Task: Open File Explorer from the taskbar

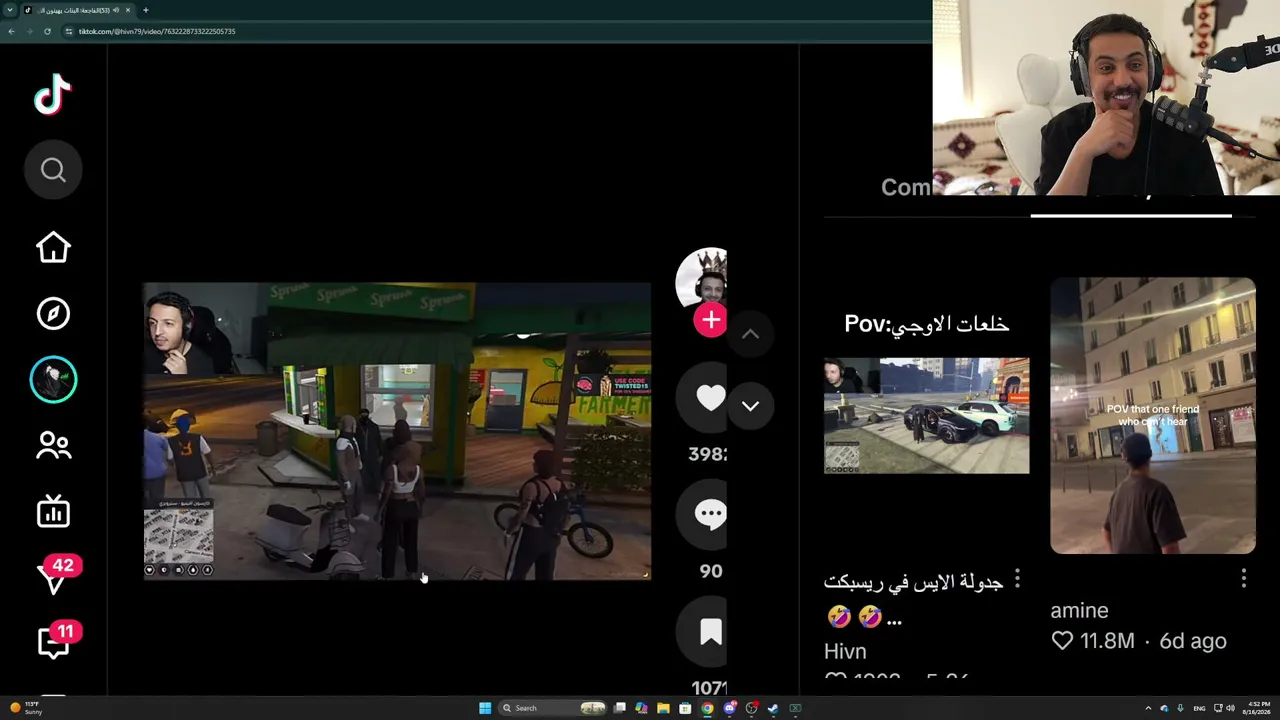Action: (x=663, y=708)
